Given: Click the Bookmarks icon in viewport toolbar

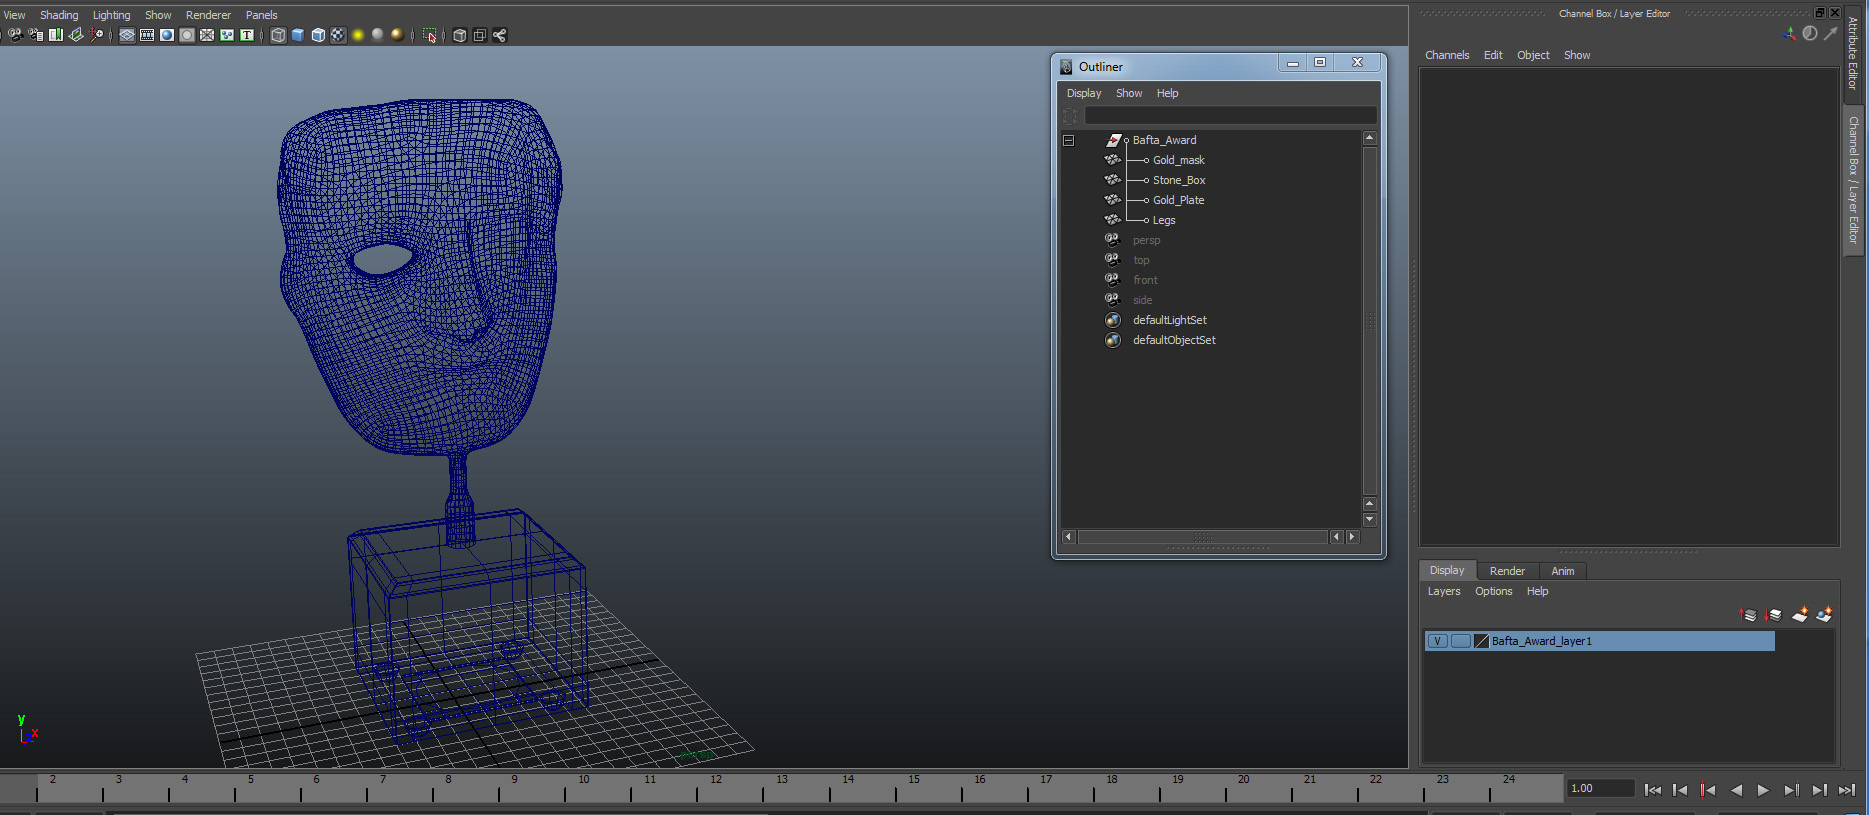Looking at the screenshot, I should (x=56, y=35).
